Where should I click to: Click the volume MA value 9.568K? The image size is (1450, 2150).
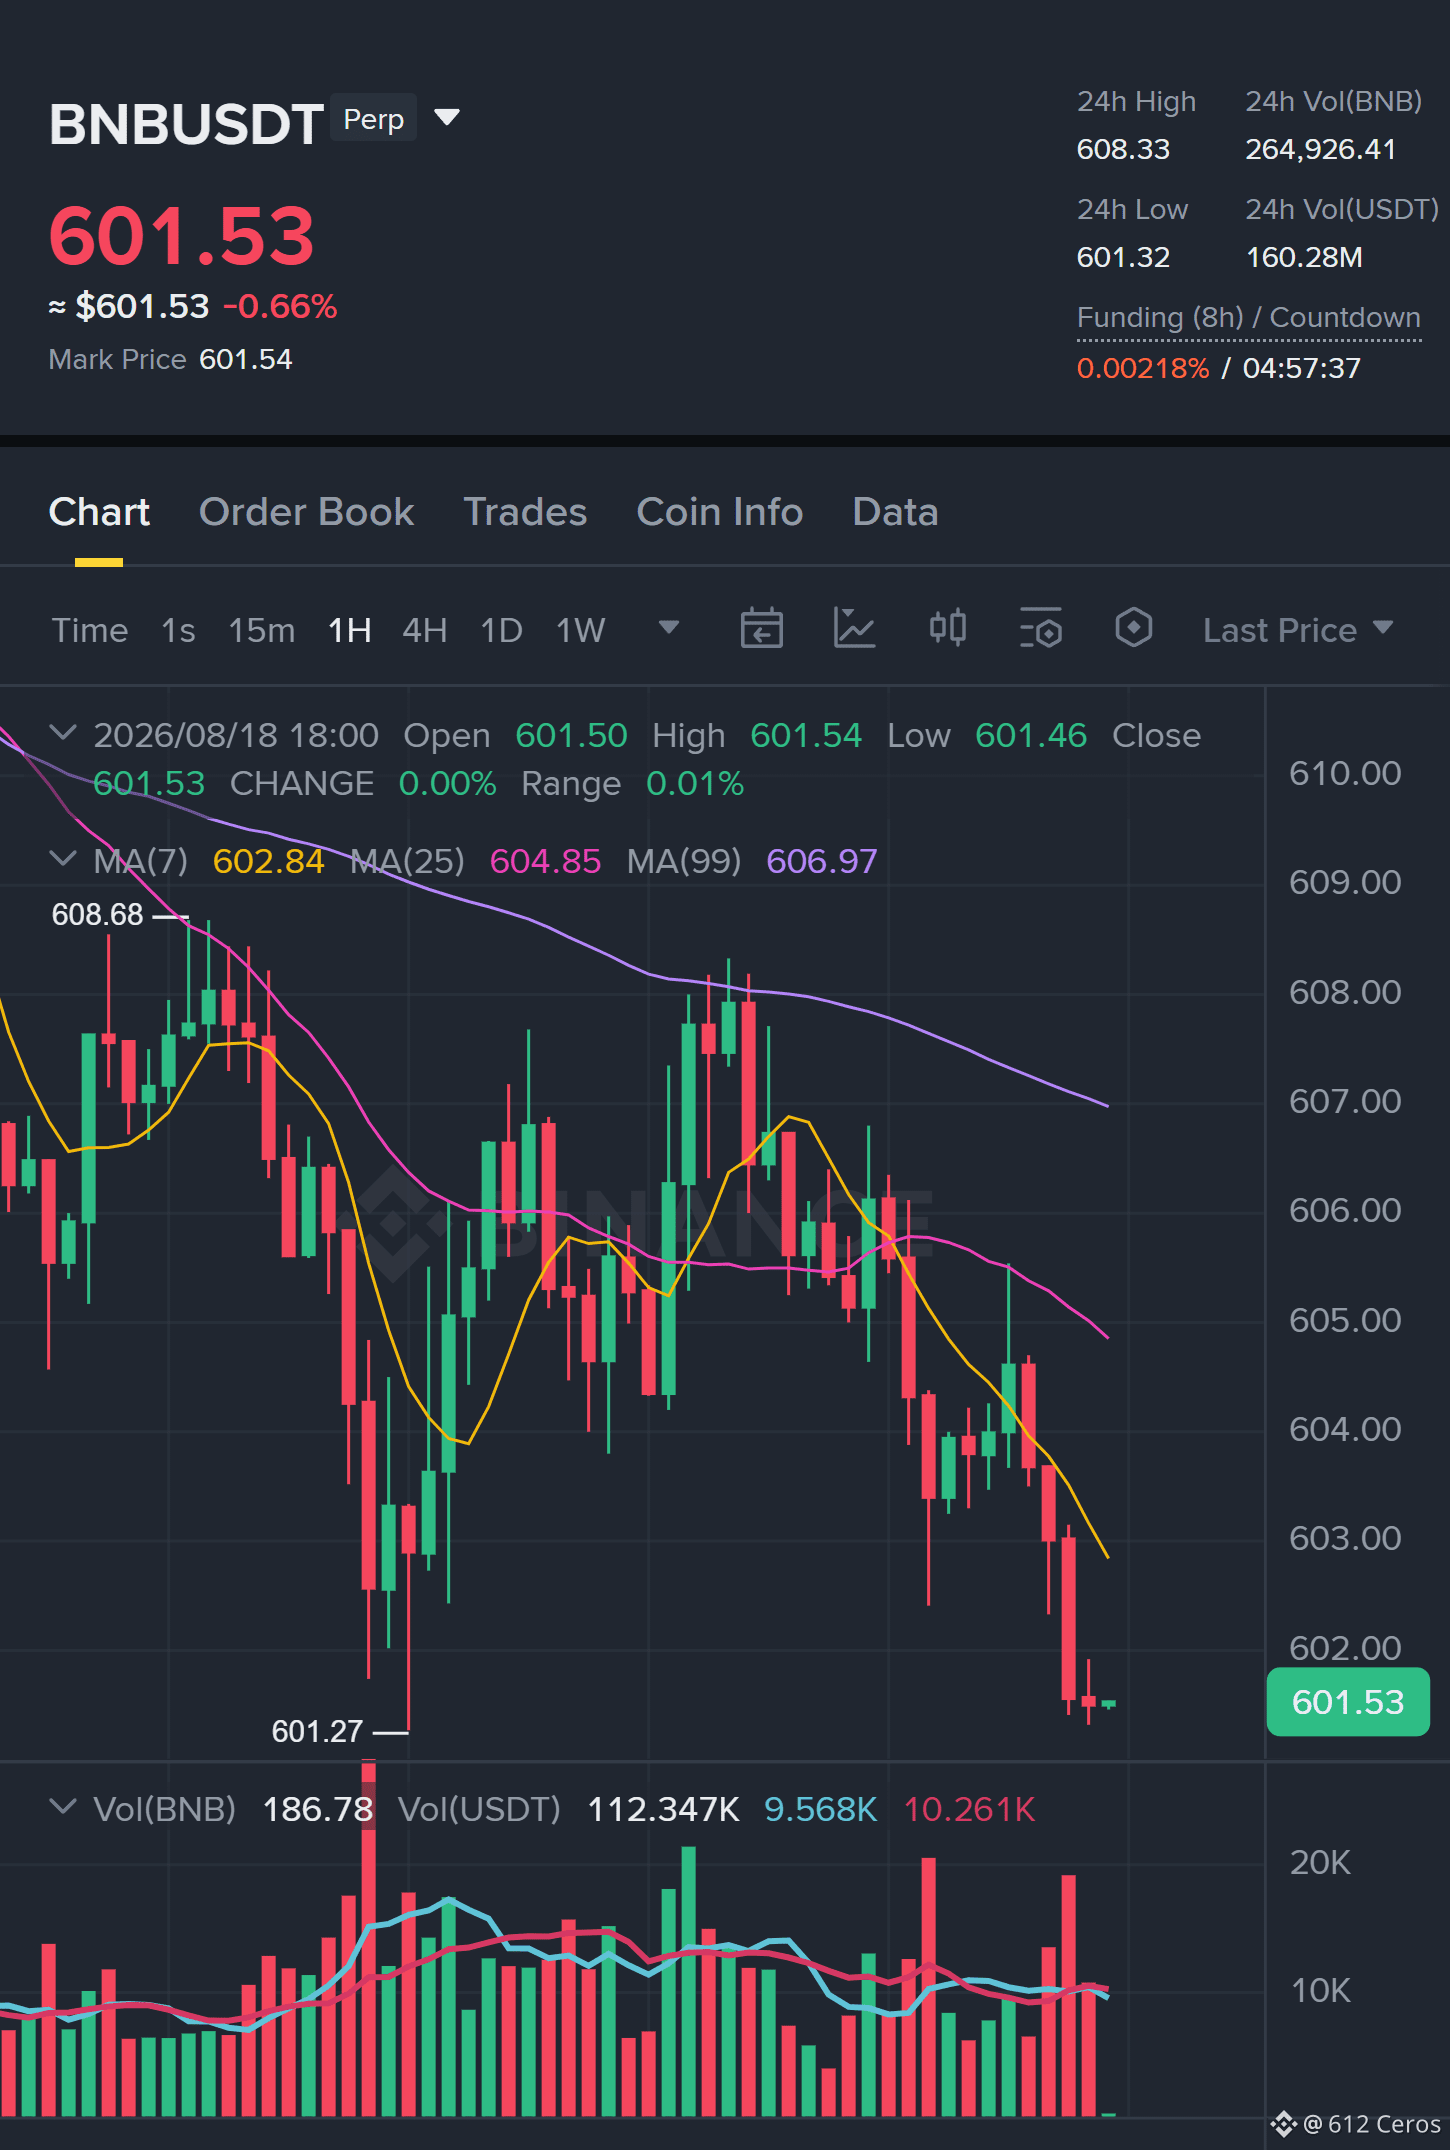pyautogui.click(x=820, y=1809)
